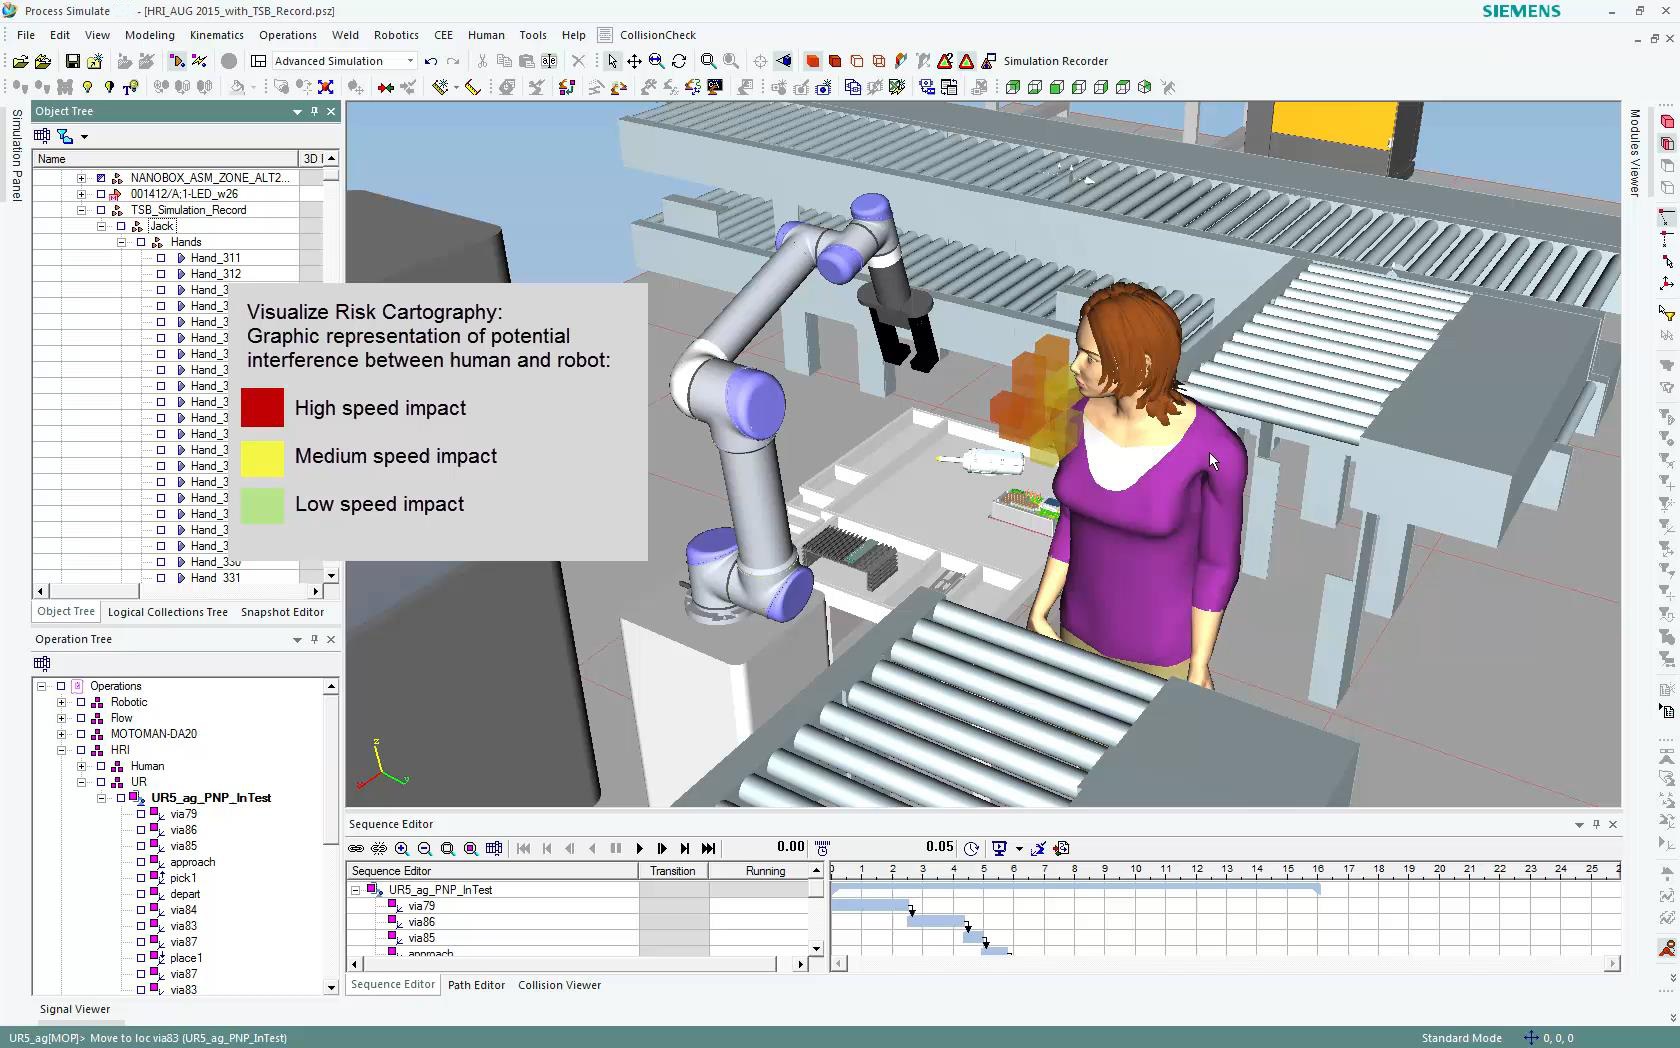Click the Save icon in toolbar
Screen dimensions: 1680x1048
72,61
